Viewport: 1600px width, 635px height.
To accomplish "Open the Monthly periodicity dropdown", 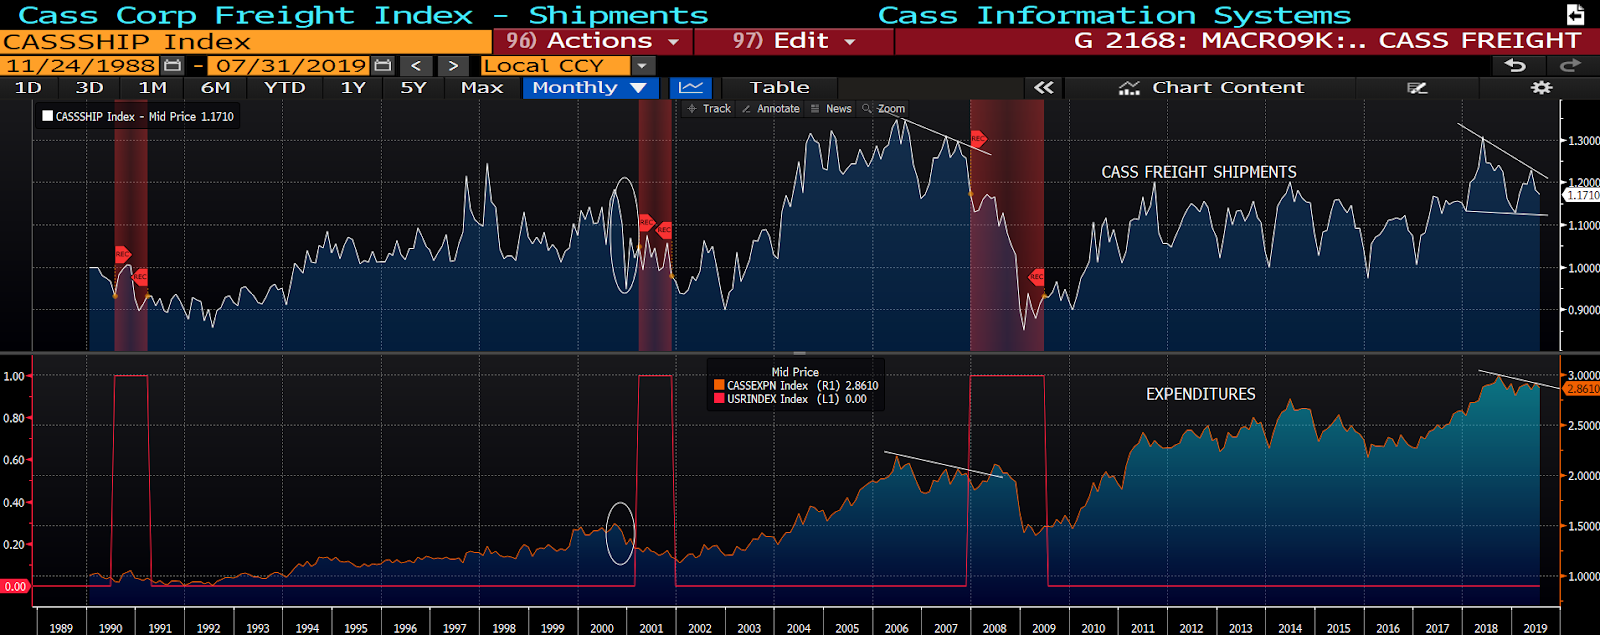I will [589, 88].
